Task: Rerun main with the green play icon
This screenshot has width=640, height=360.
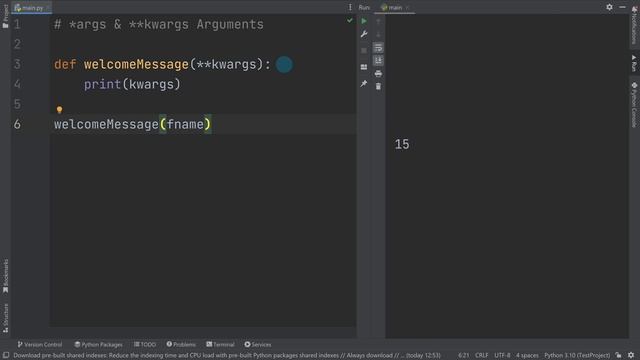Action: [x=364, y=21]
